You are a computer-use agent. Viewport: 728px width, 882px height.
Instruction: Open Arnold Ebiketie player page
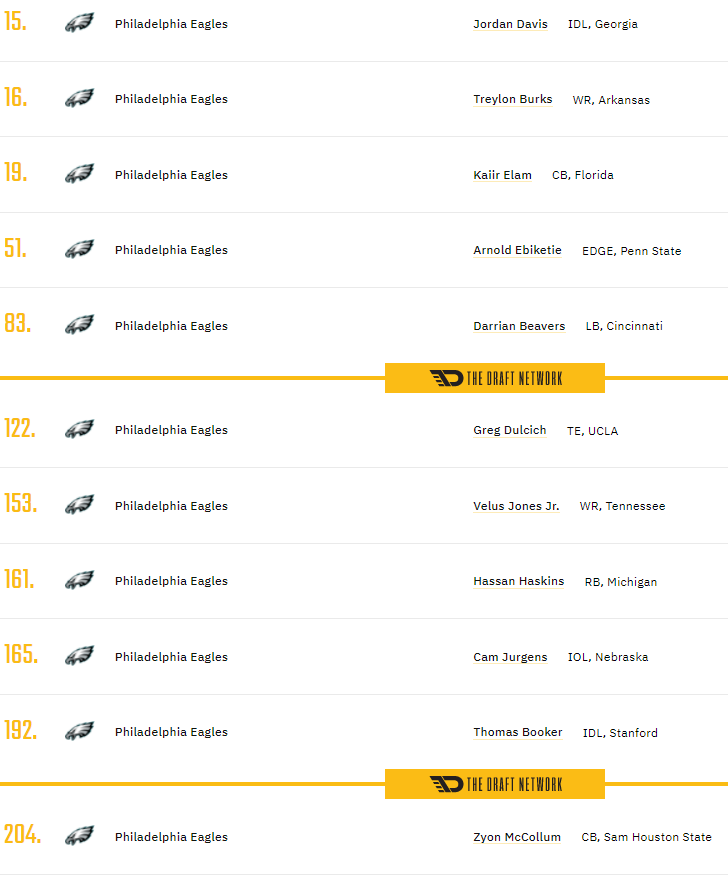tap(517, 250)
